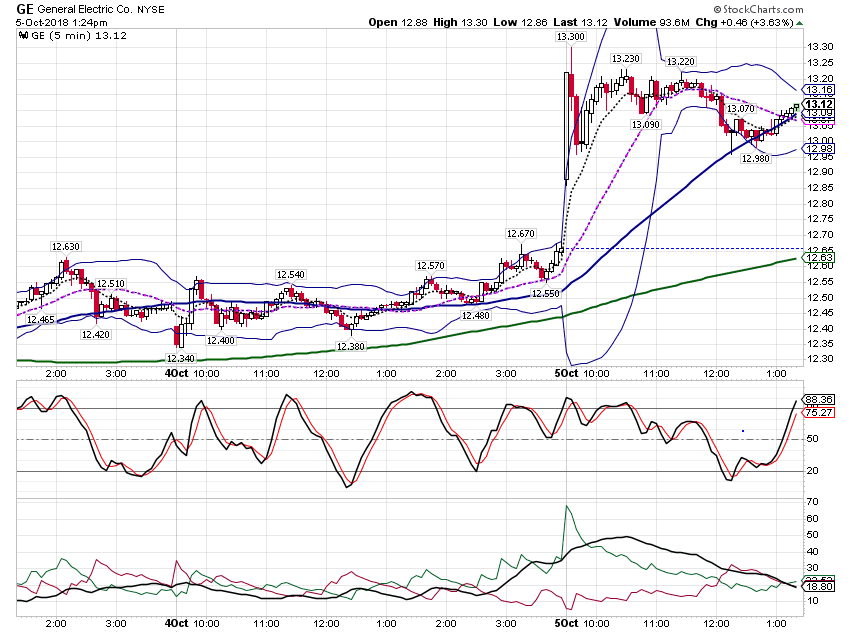Click the 12.400 price annotation
Image resolution: width=850 pixels, height=633 pixels.
pos(221,341)
